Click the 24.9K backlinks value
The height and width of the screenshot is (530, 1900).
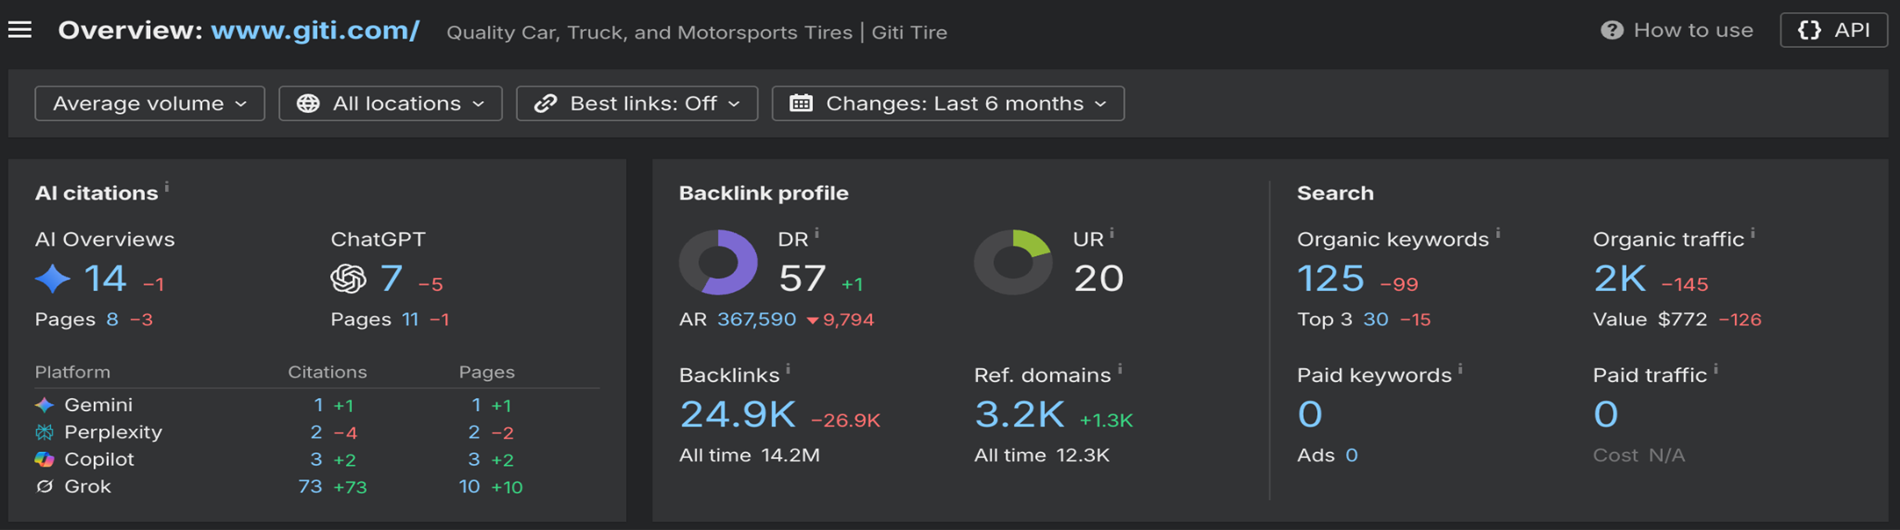(x=738, y=414)
